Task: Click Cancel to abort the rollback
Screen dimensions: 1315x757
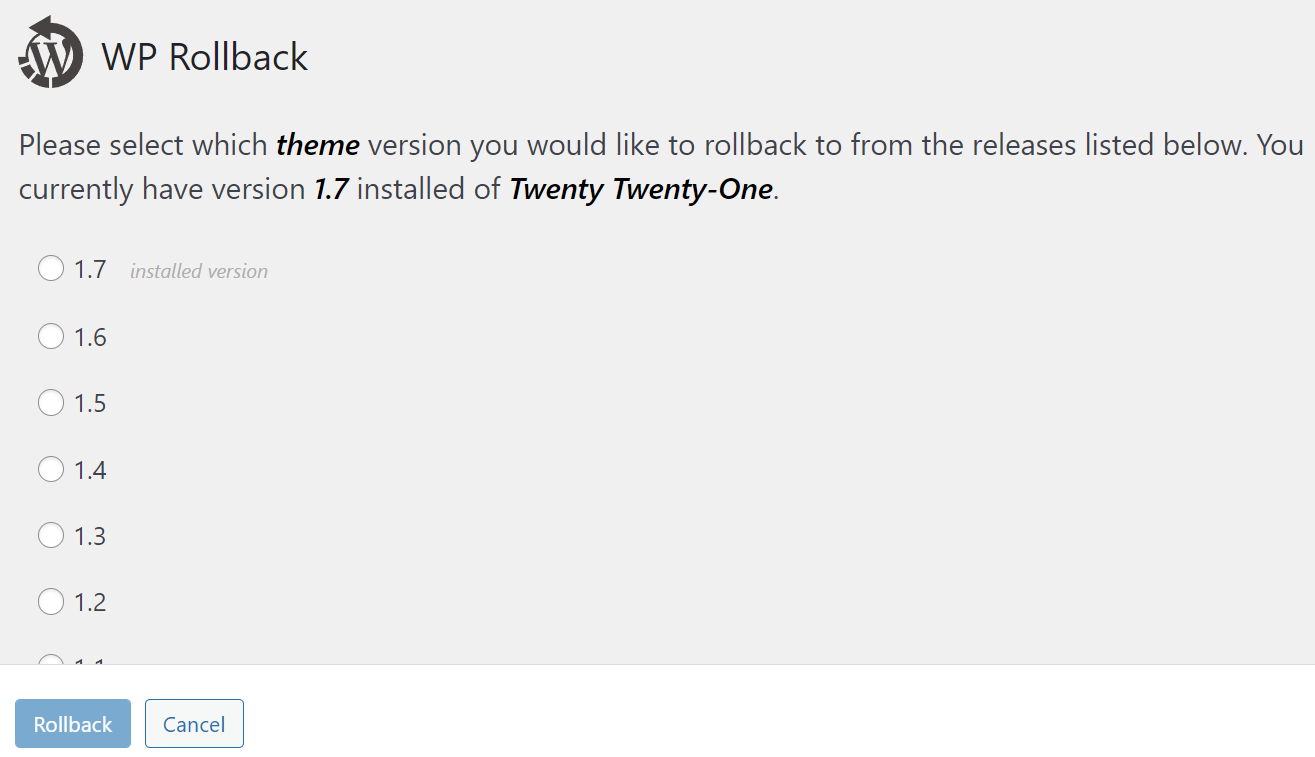Action: coord(194,723)
